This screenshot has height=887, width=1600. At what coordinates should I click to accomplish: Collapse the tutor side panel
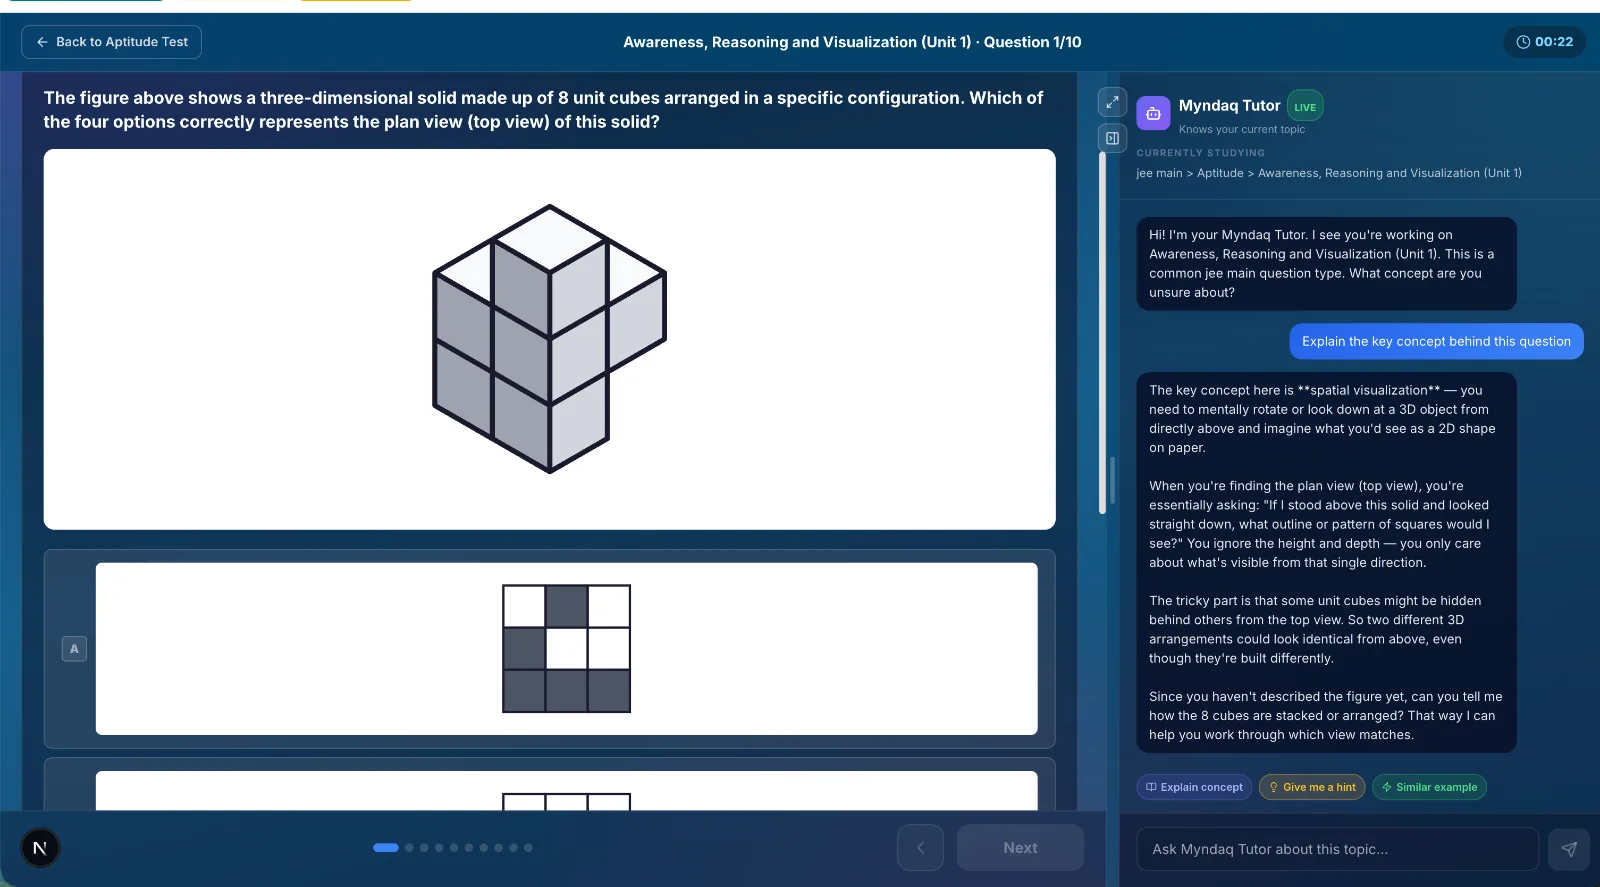(1112, 138)
